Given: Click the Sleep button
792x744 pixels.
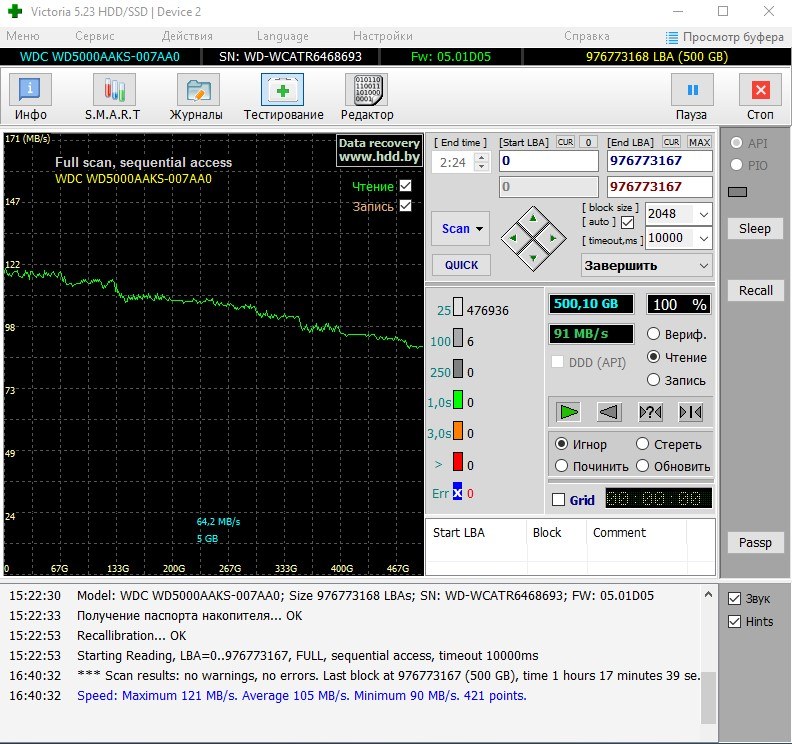Looking at the screenshot, I should (x=755, y=228).
